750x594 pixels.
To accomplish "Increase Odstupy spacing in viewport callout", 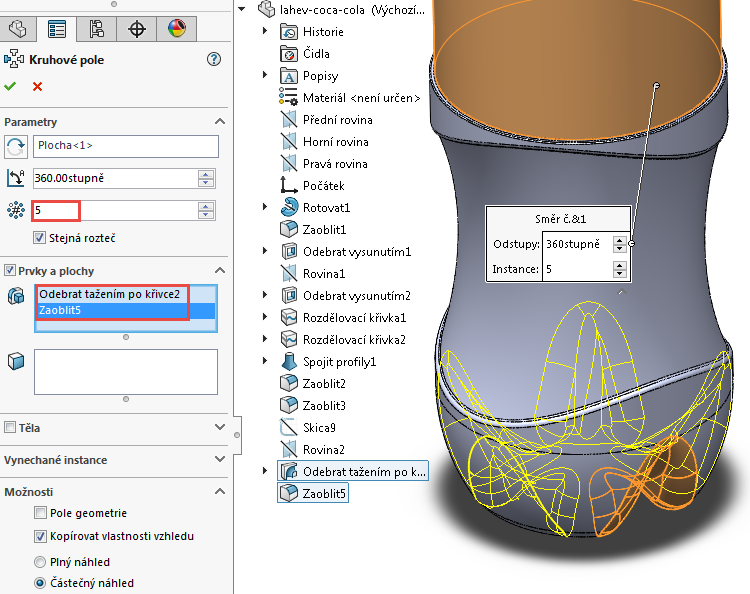I will 619,240.
